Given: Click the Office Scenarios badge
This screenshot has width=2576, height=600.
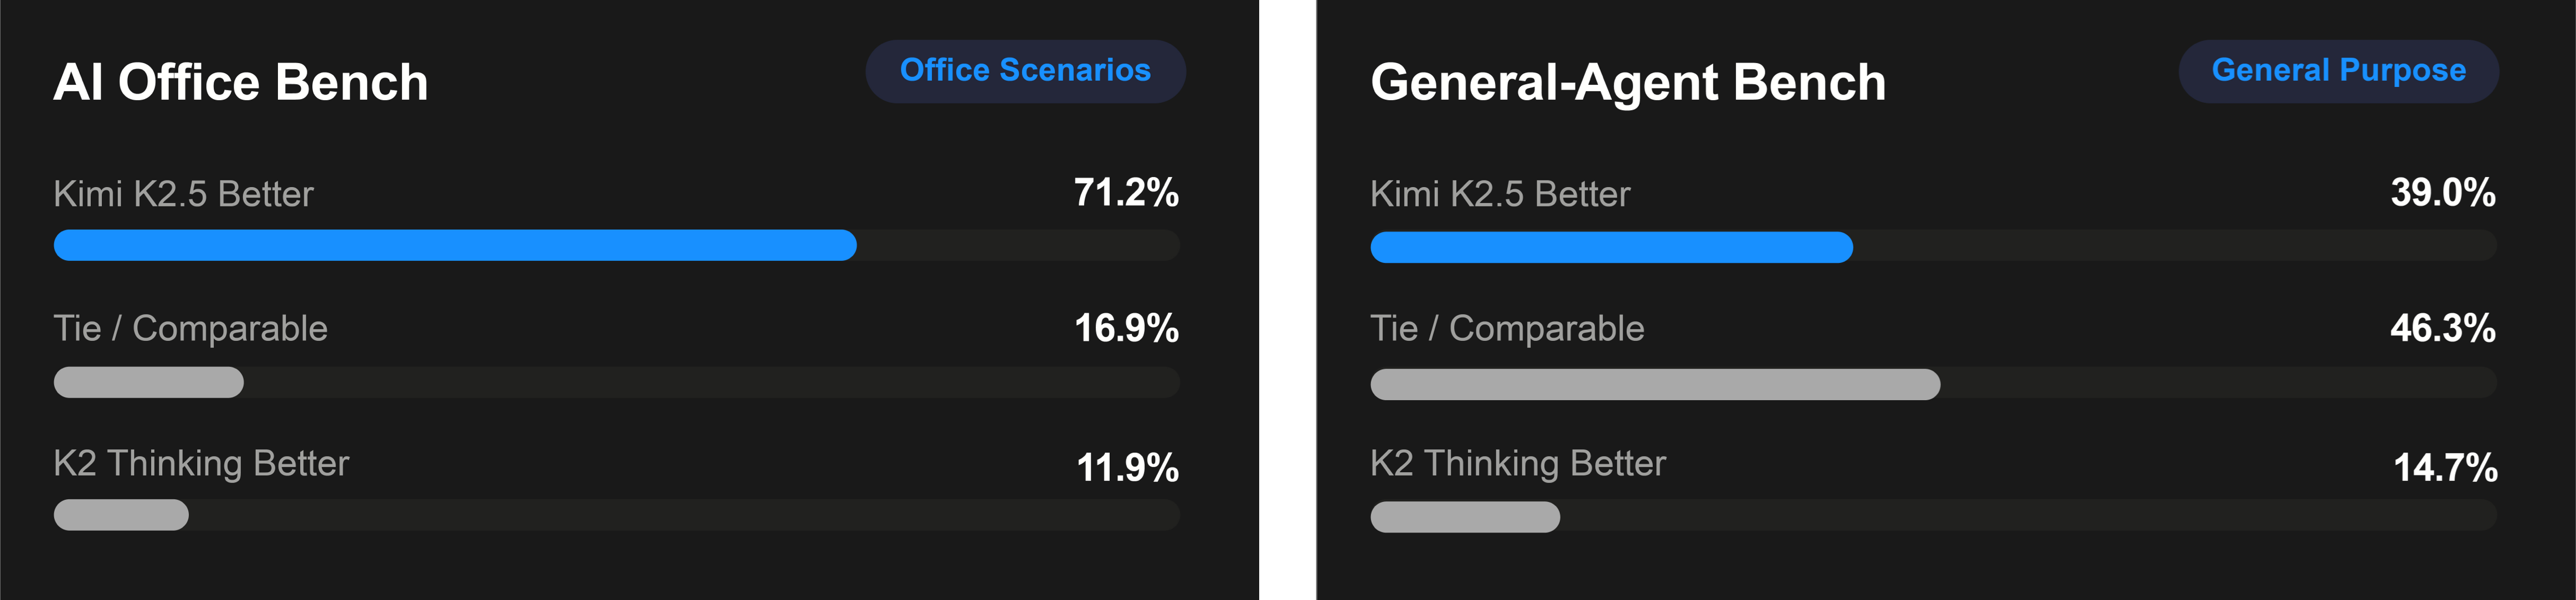Looking at the screenshot, I should 1025,71.
